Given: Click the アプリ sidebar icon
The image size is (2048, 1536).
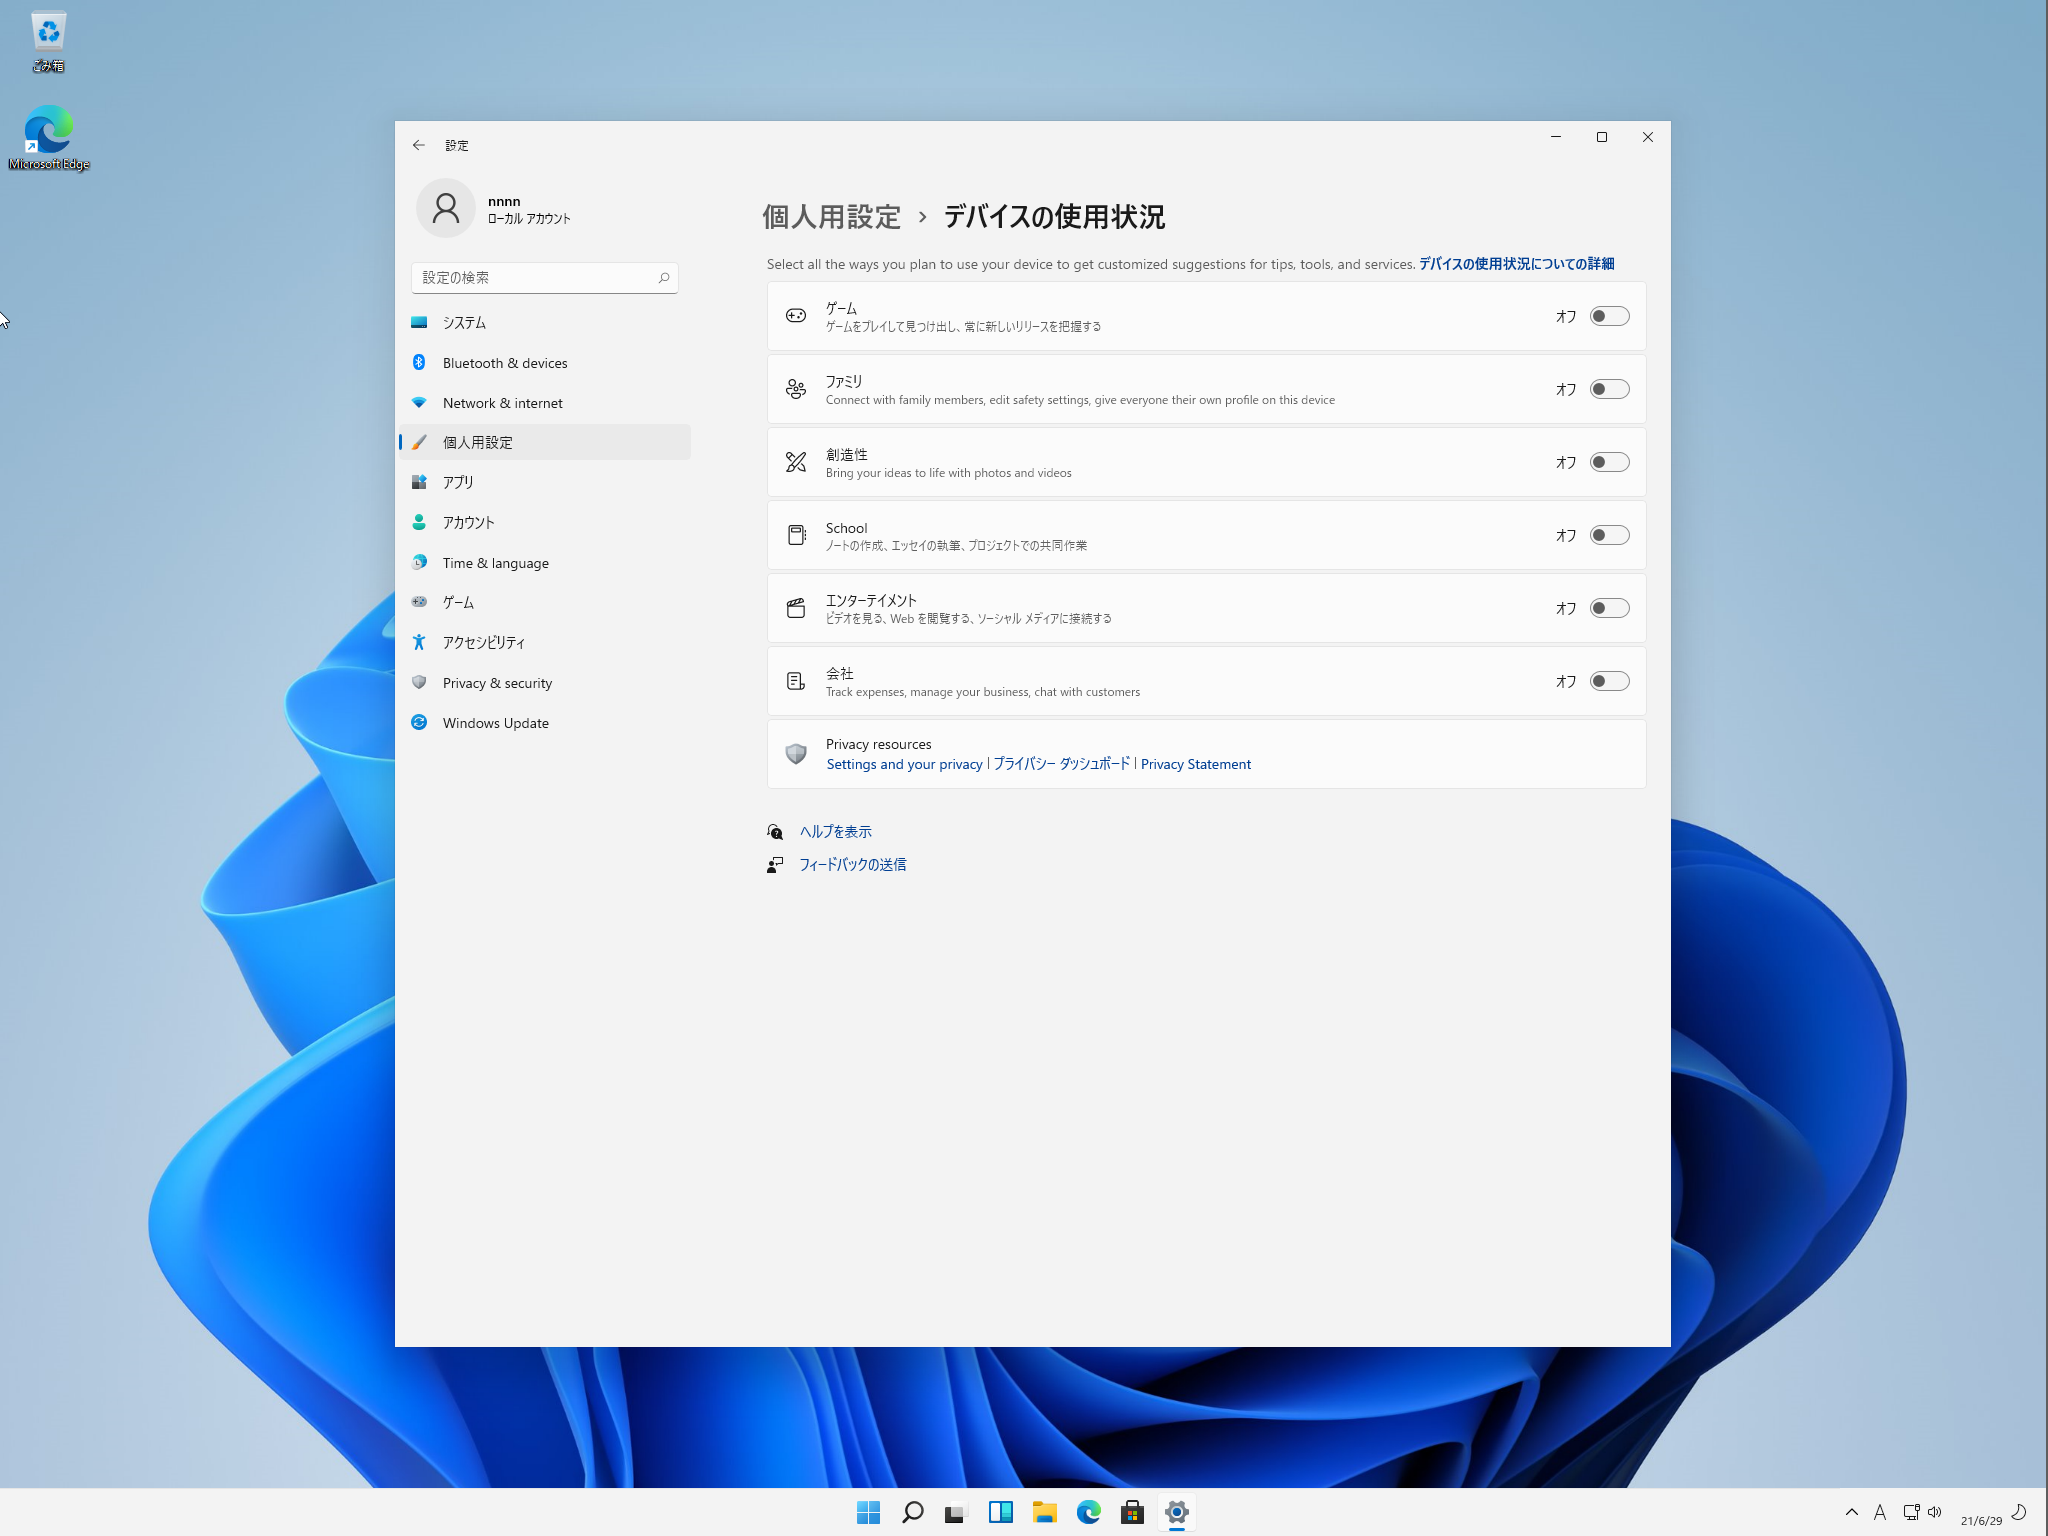Looking at the screenshot, I should (419, 482).
